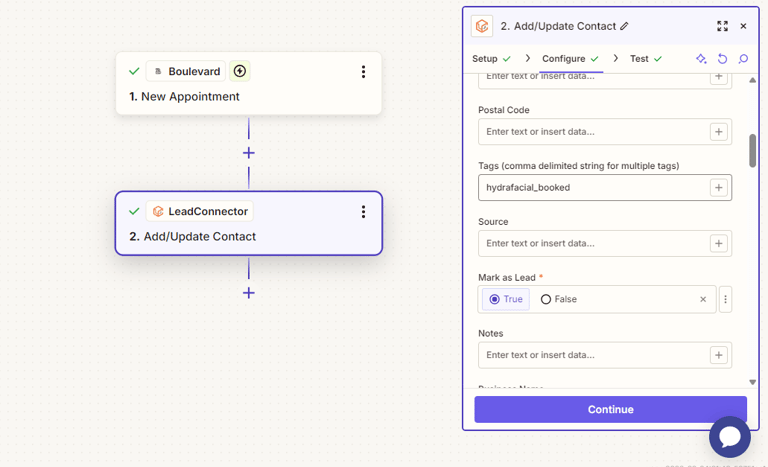Click the upgrade arrow icon on the Boulevard step
This screenshot has width=768, height=467.
239,71
